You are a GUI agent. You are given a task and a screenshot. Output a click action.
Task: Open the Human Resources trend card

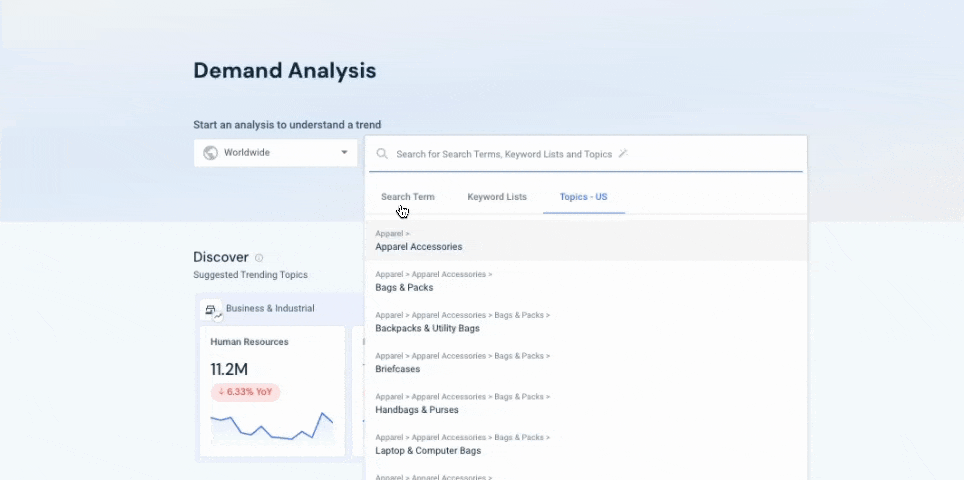pyautogui.click(x=272, y=391)
